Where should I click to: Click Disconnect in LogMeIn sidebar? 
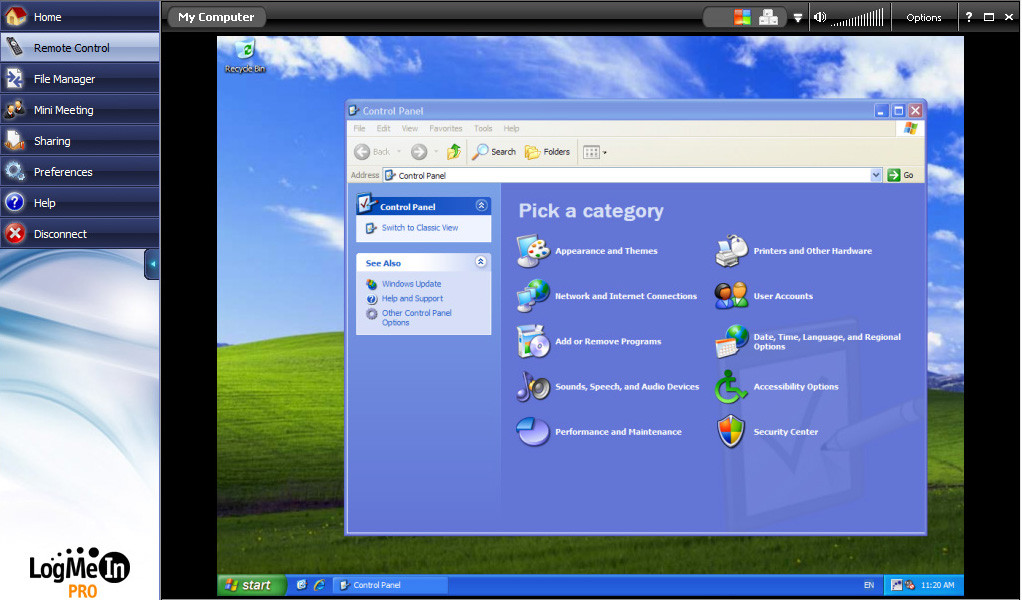(x=80, y=233)
